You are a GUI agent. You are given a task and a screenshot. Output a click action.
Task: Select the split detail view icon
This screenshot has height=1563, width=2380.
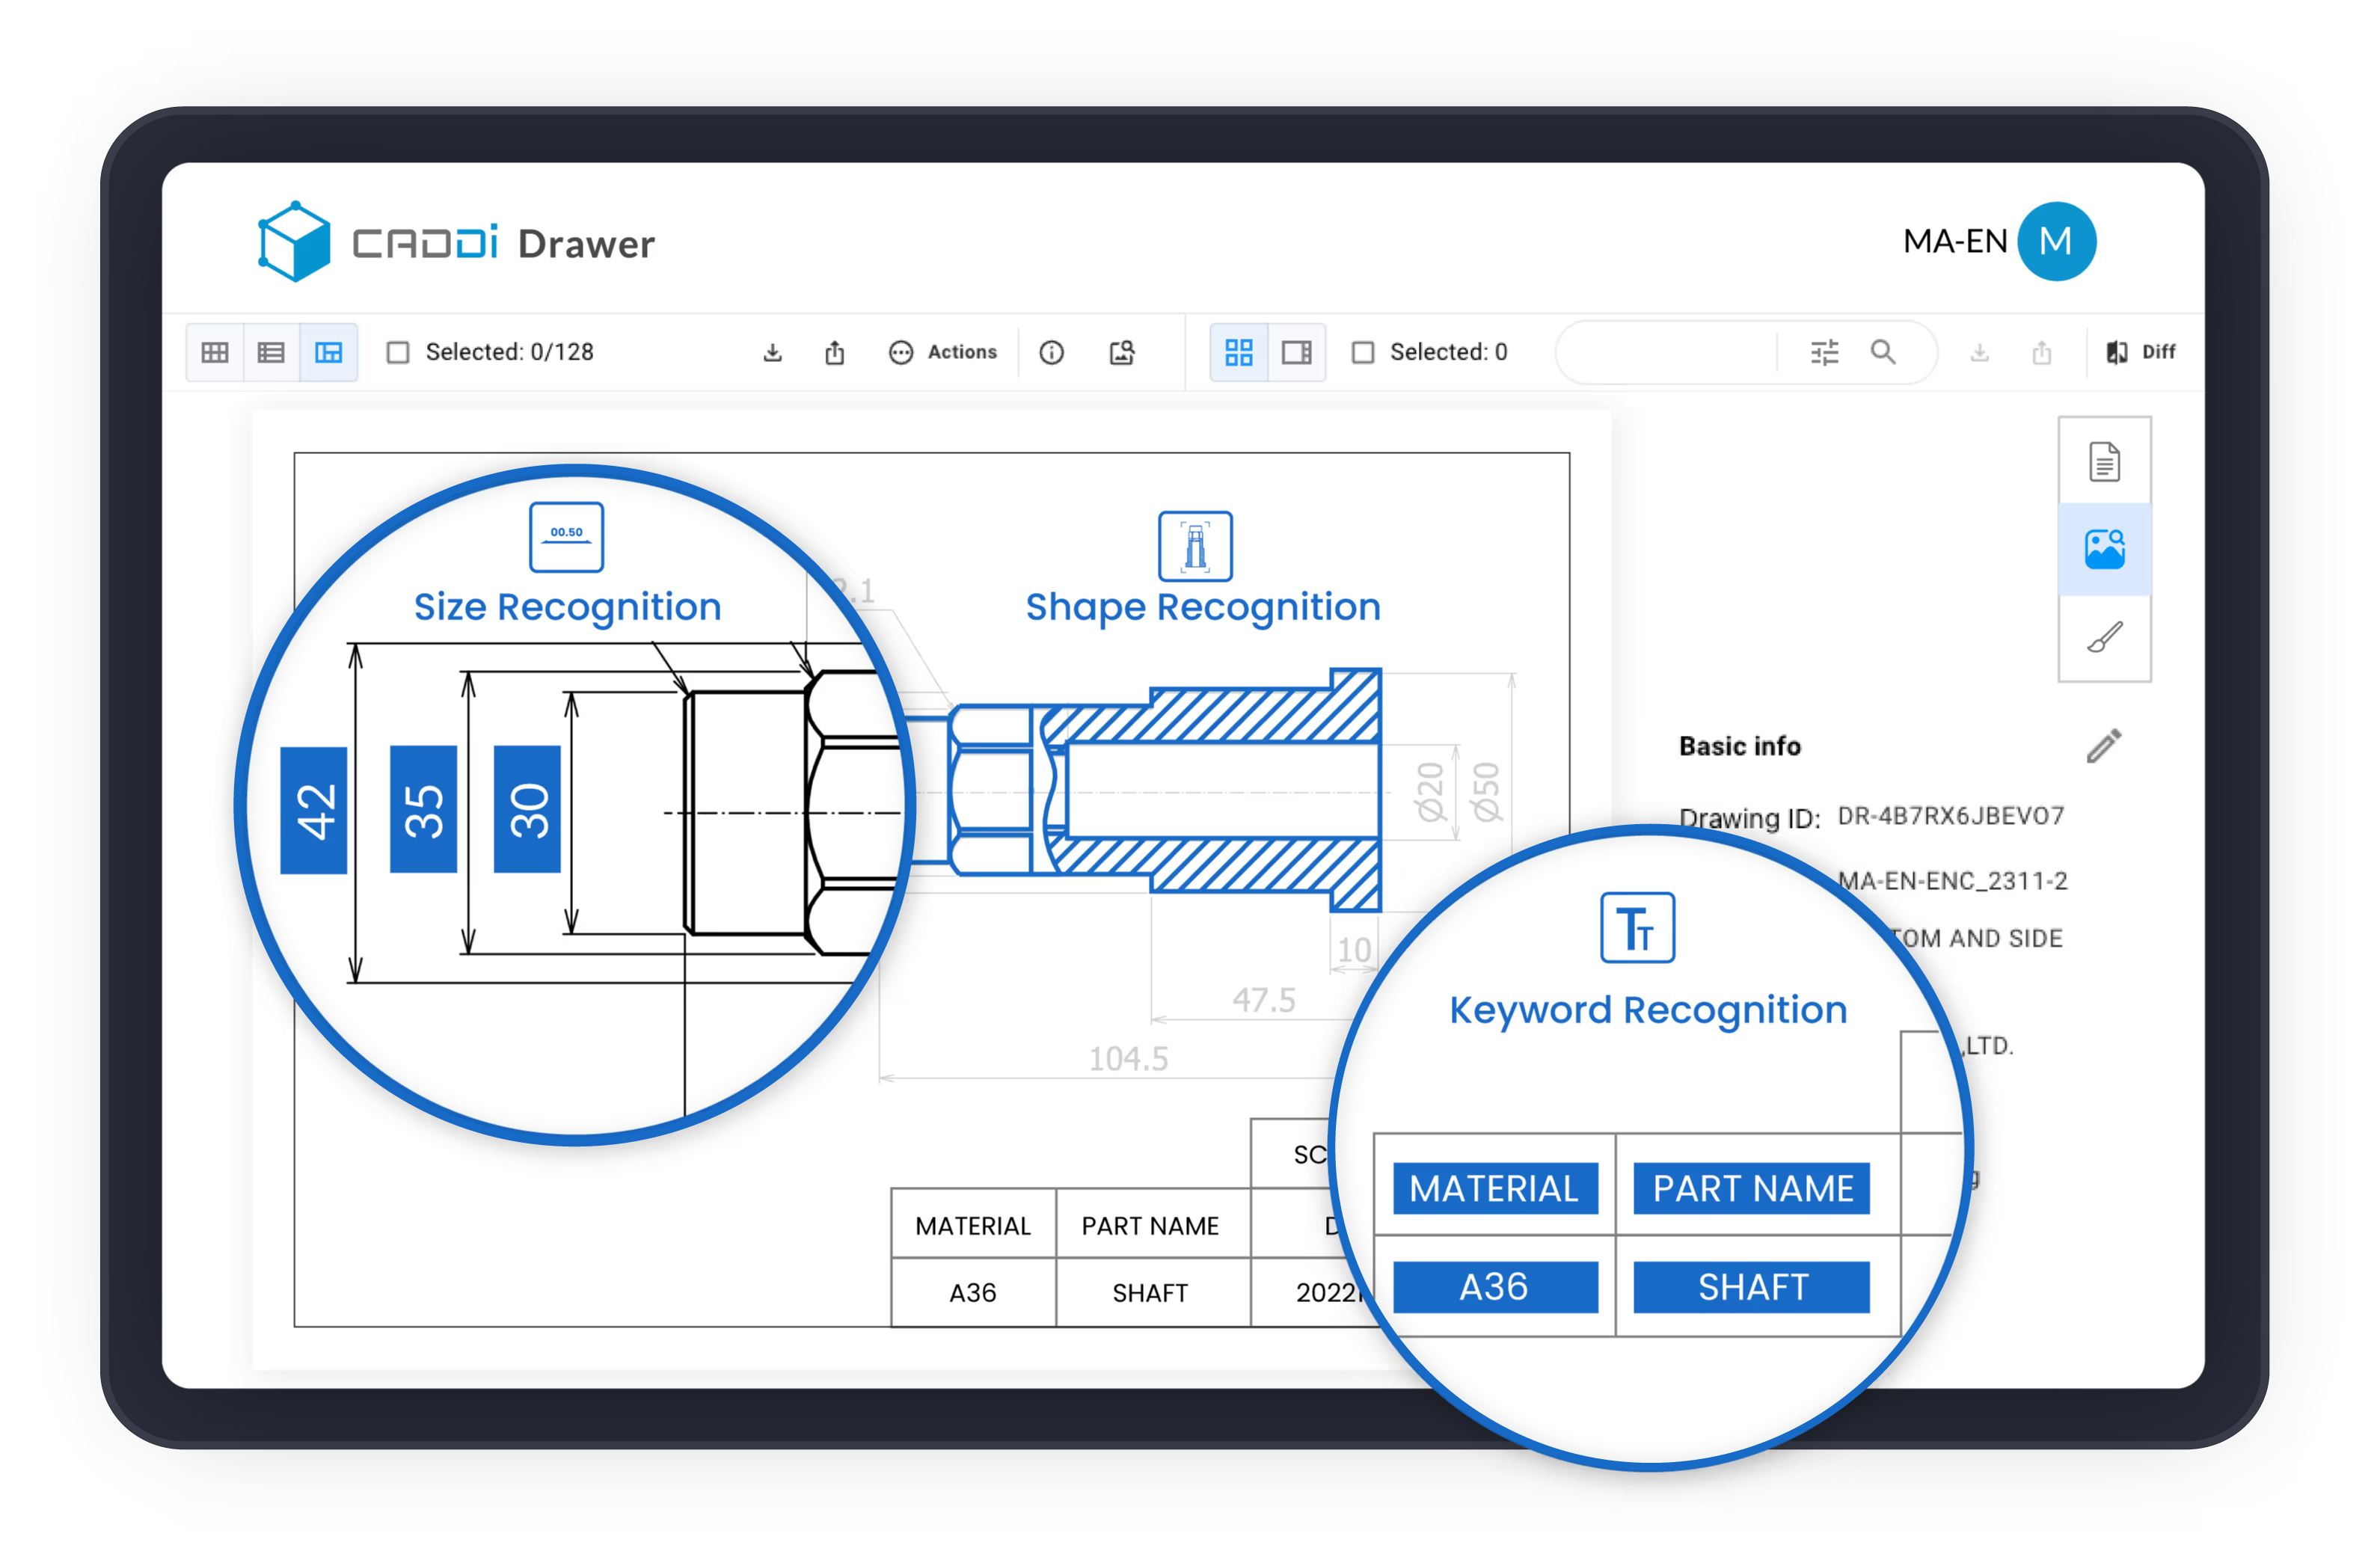coord(328,352)
